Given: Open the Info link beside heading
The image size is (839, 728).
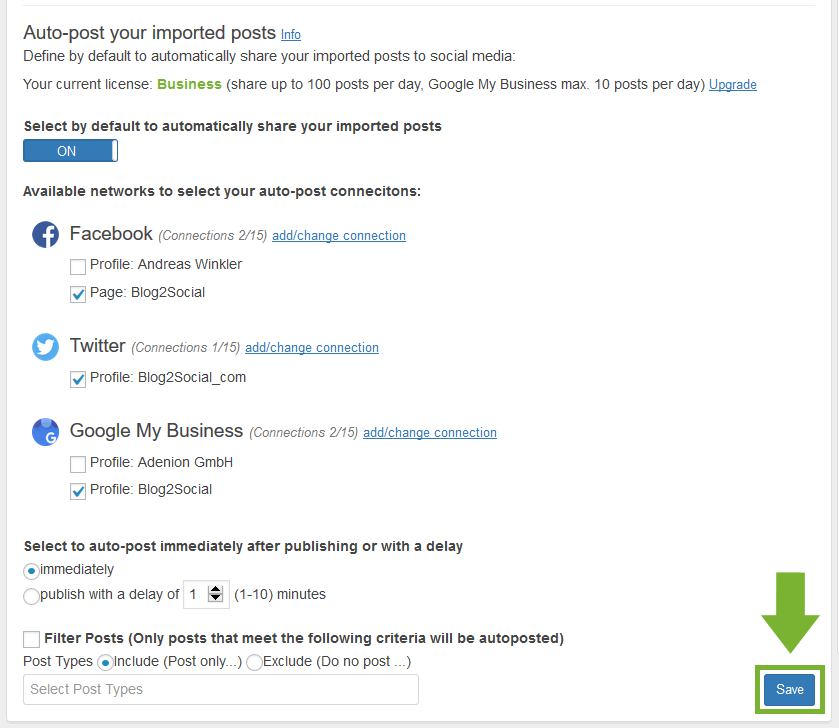Looking at the screenshot, I should (x=291, y=35).
